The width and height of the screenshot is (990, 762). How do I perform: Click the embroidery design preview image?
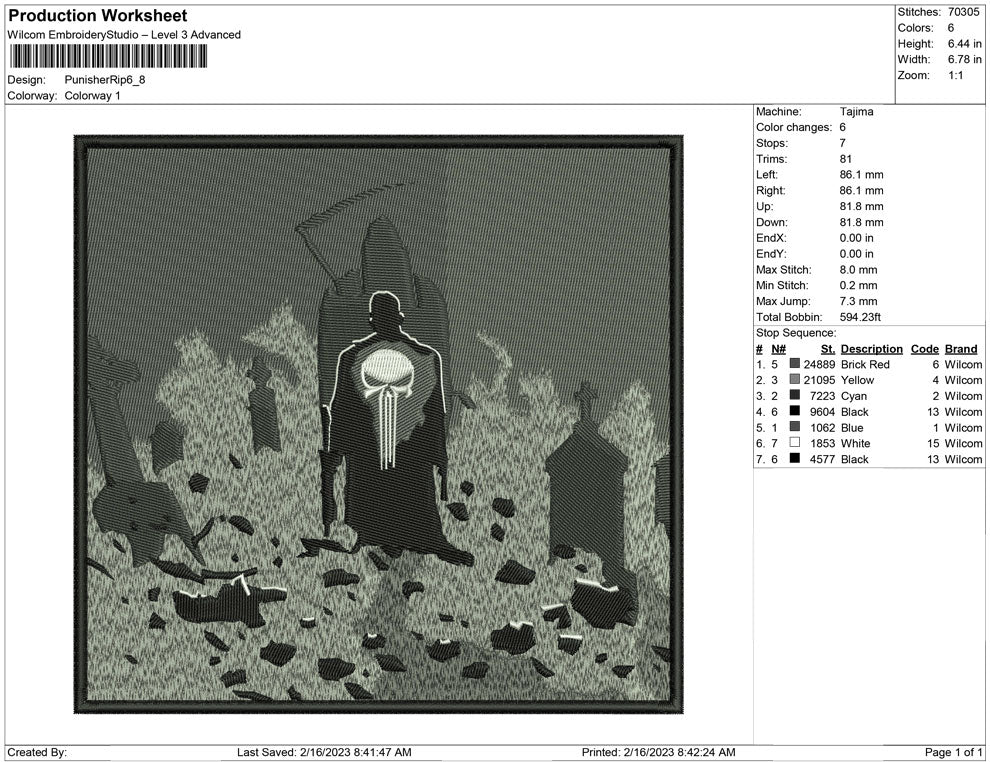(x=379, y=424)
